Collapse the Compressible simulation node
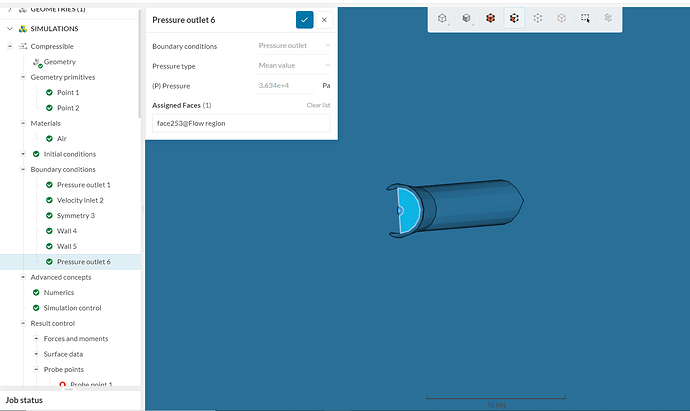The image size is (690, 411). [10, 46]
